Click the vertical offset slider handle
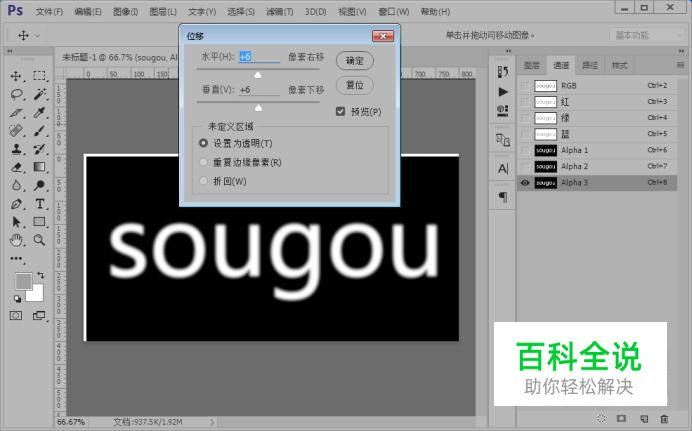This screenshot has width=692, height=431. point(259,108)
